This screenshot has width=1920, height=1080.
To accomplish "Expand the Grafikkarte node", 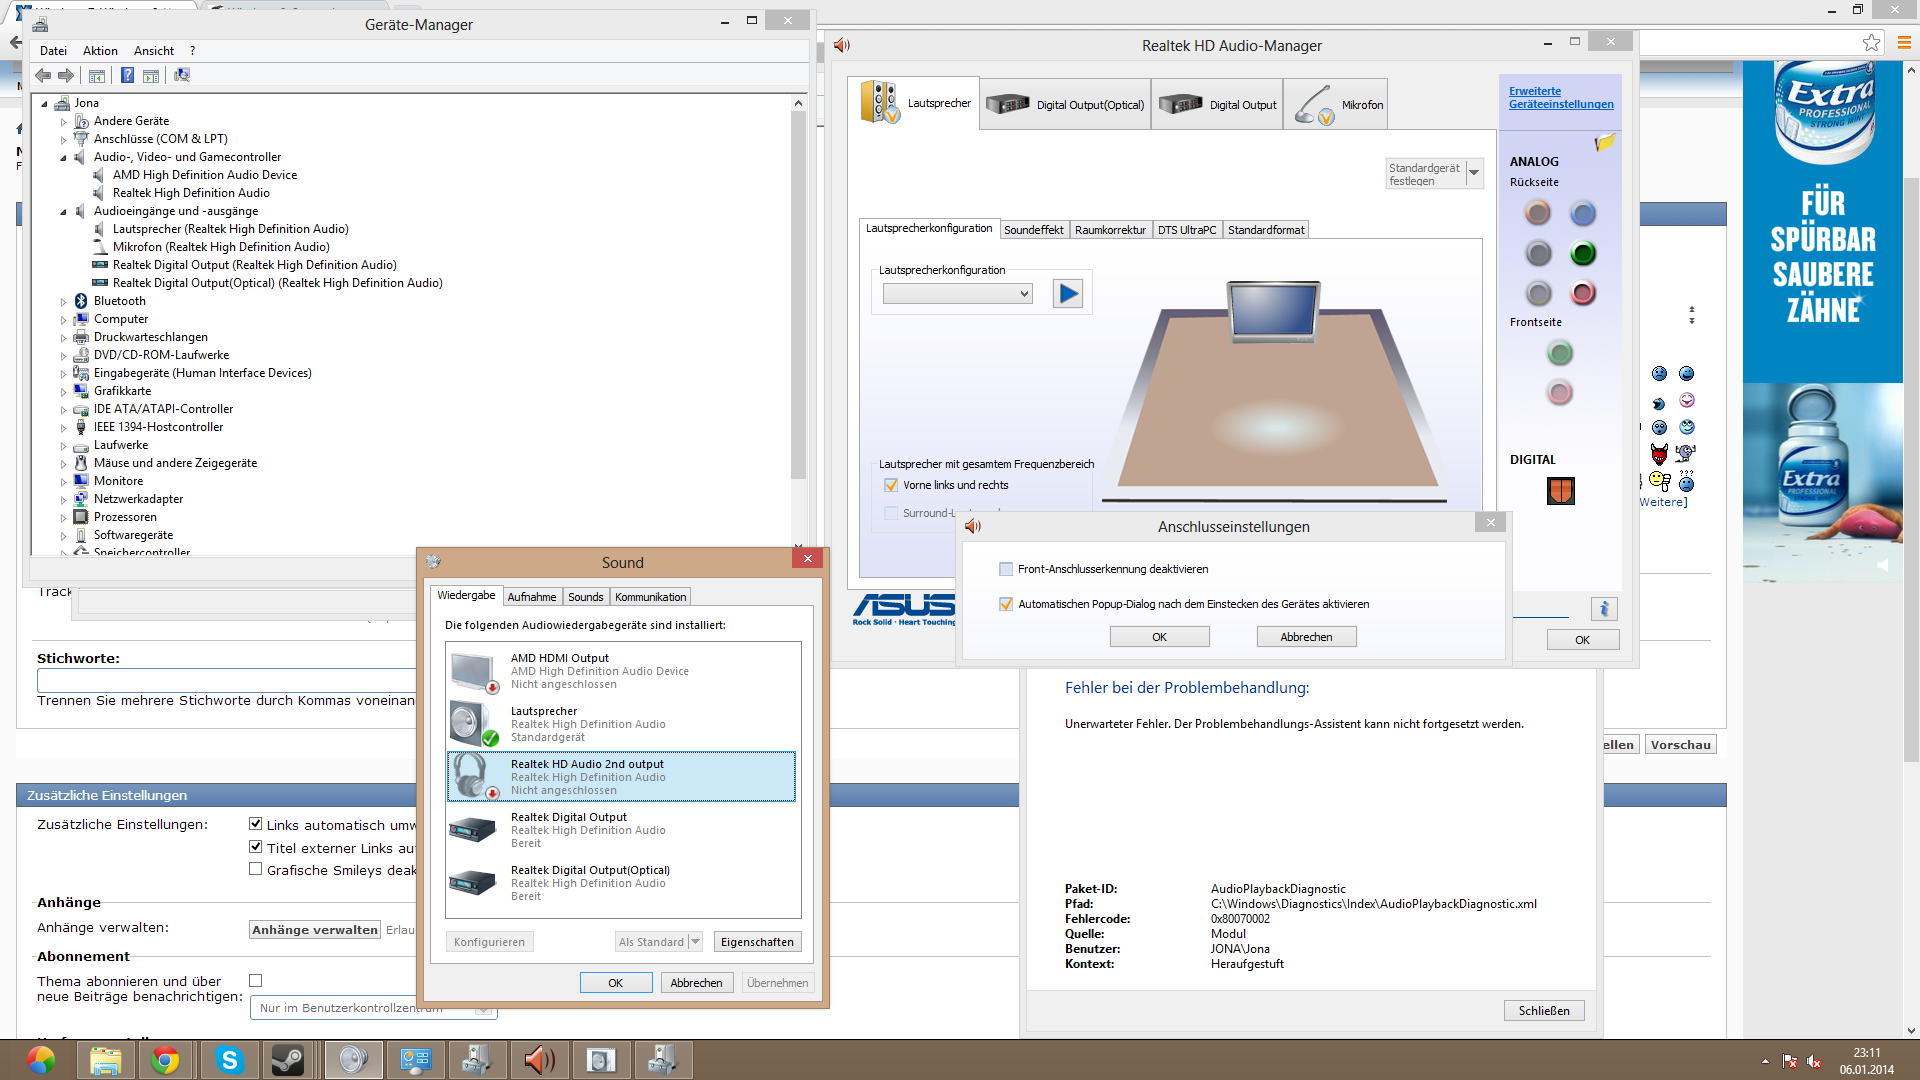I will pos(63,392).
